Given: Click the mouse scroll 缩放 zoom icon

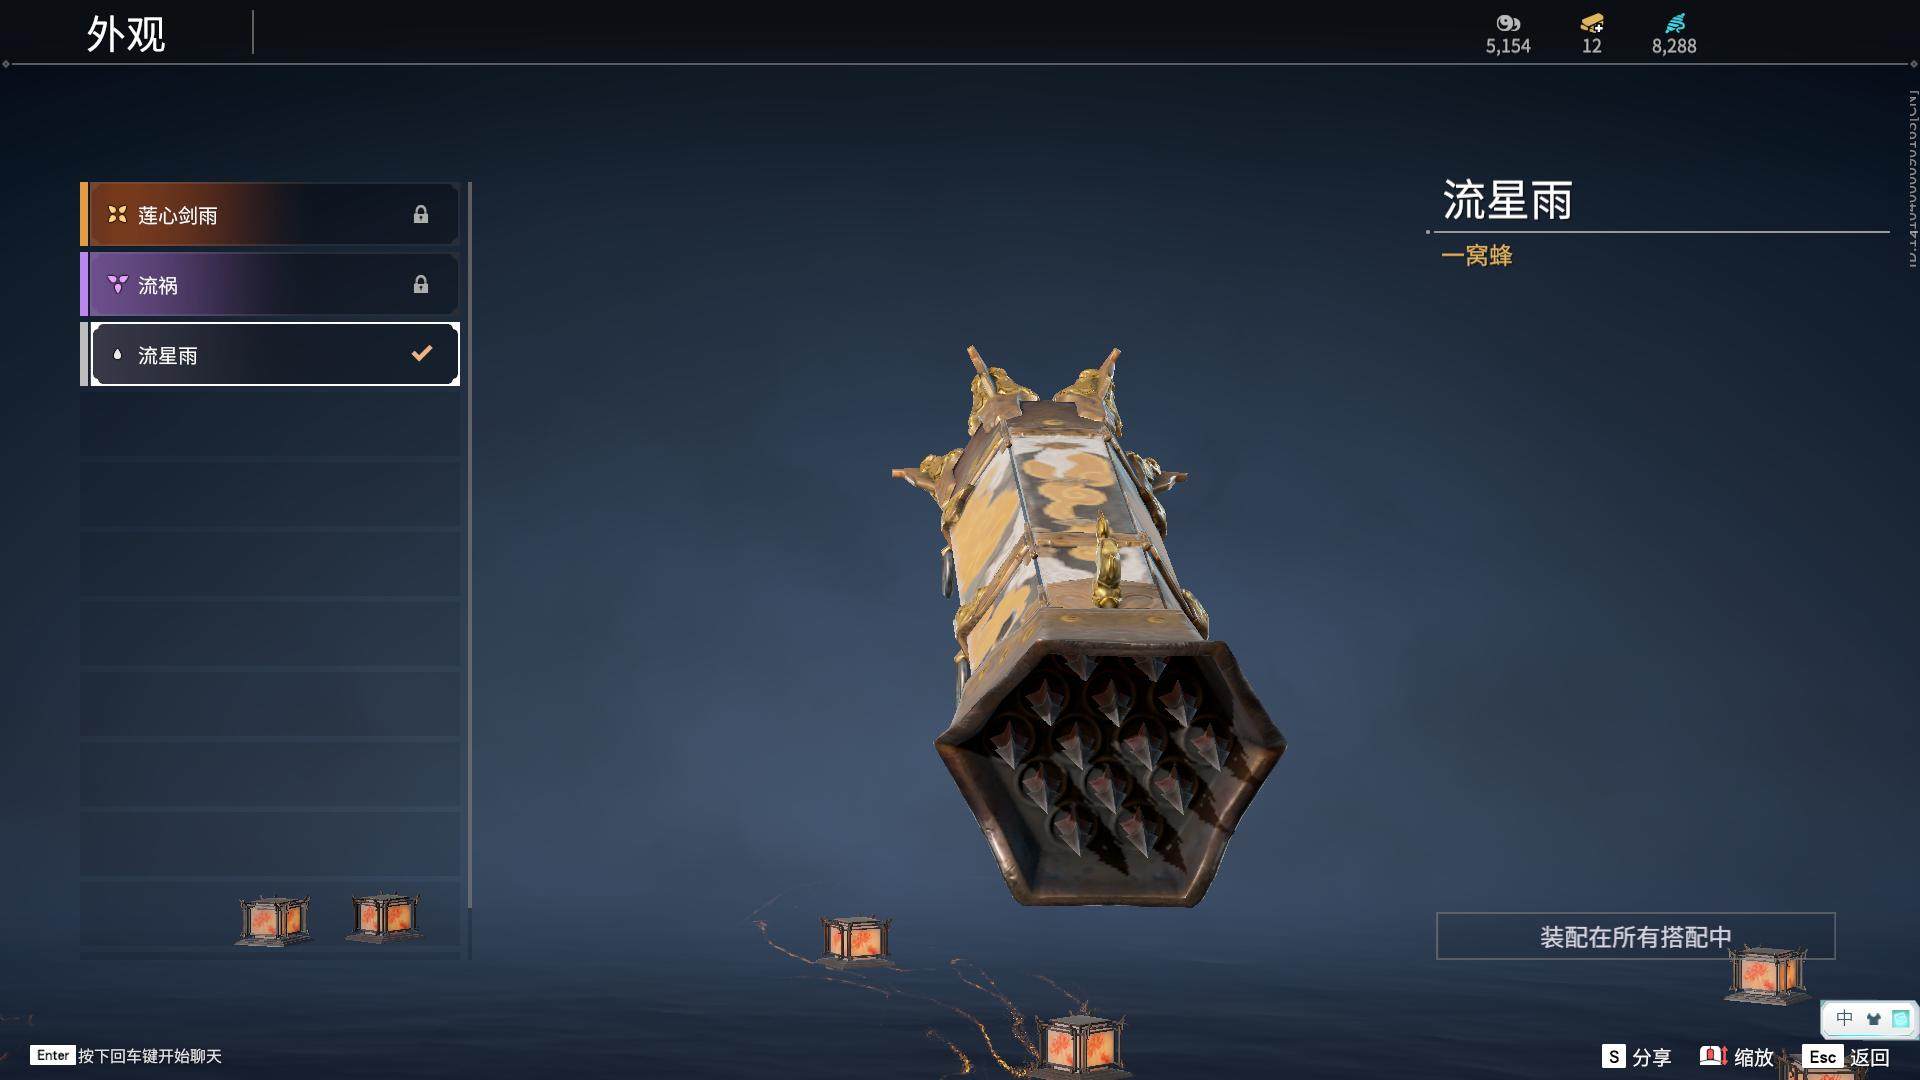Looking at the screenshot, I should point(1713,1056).
